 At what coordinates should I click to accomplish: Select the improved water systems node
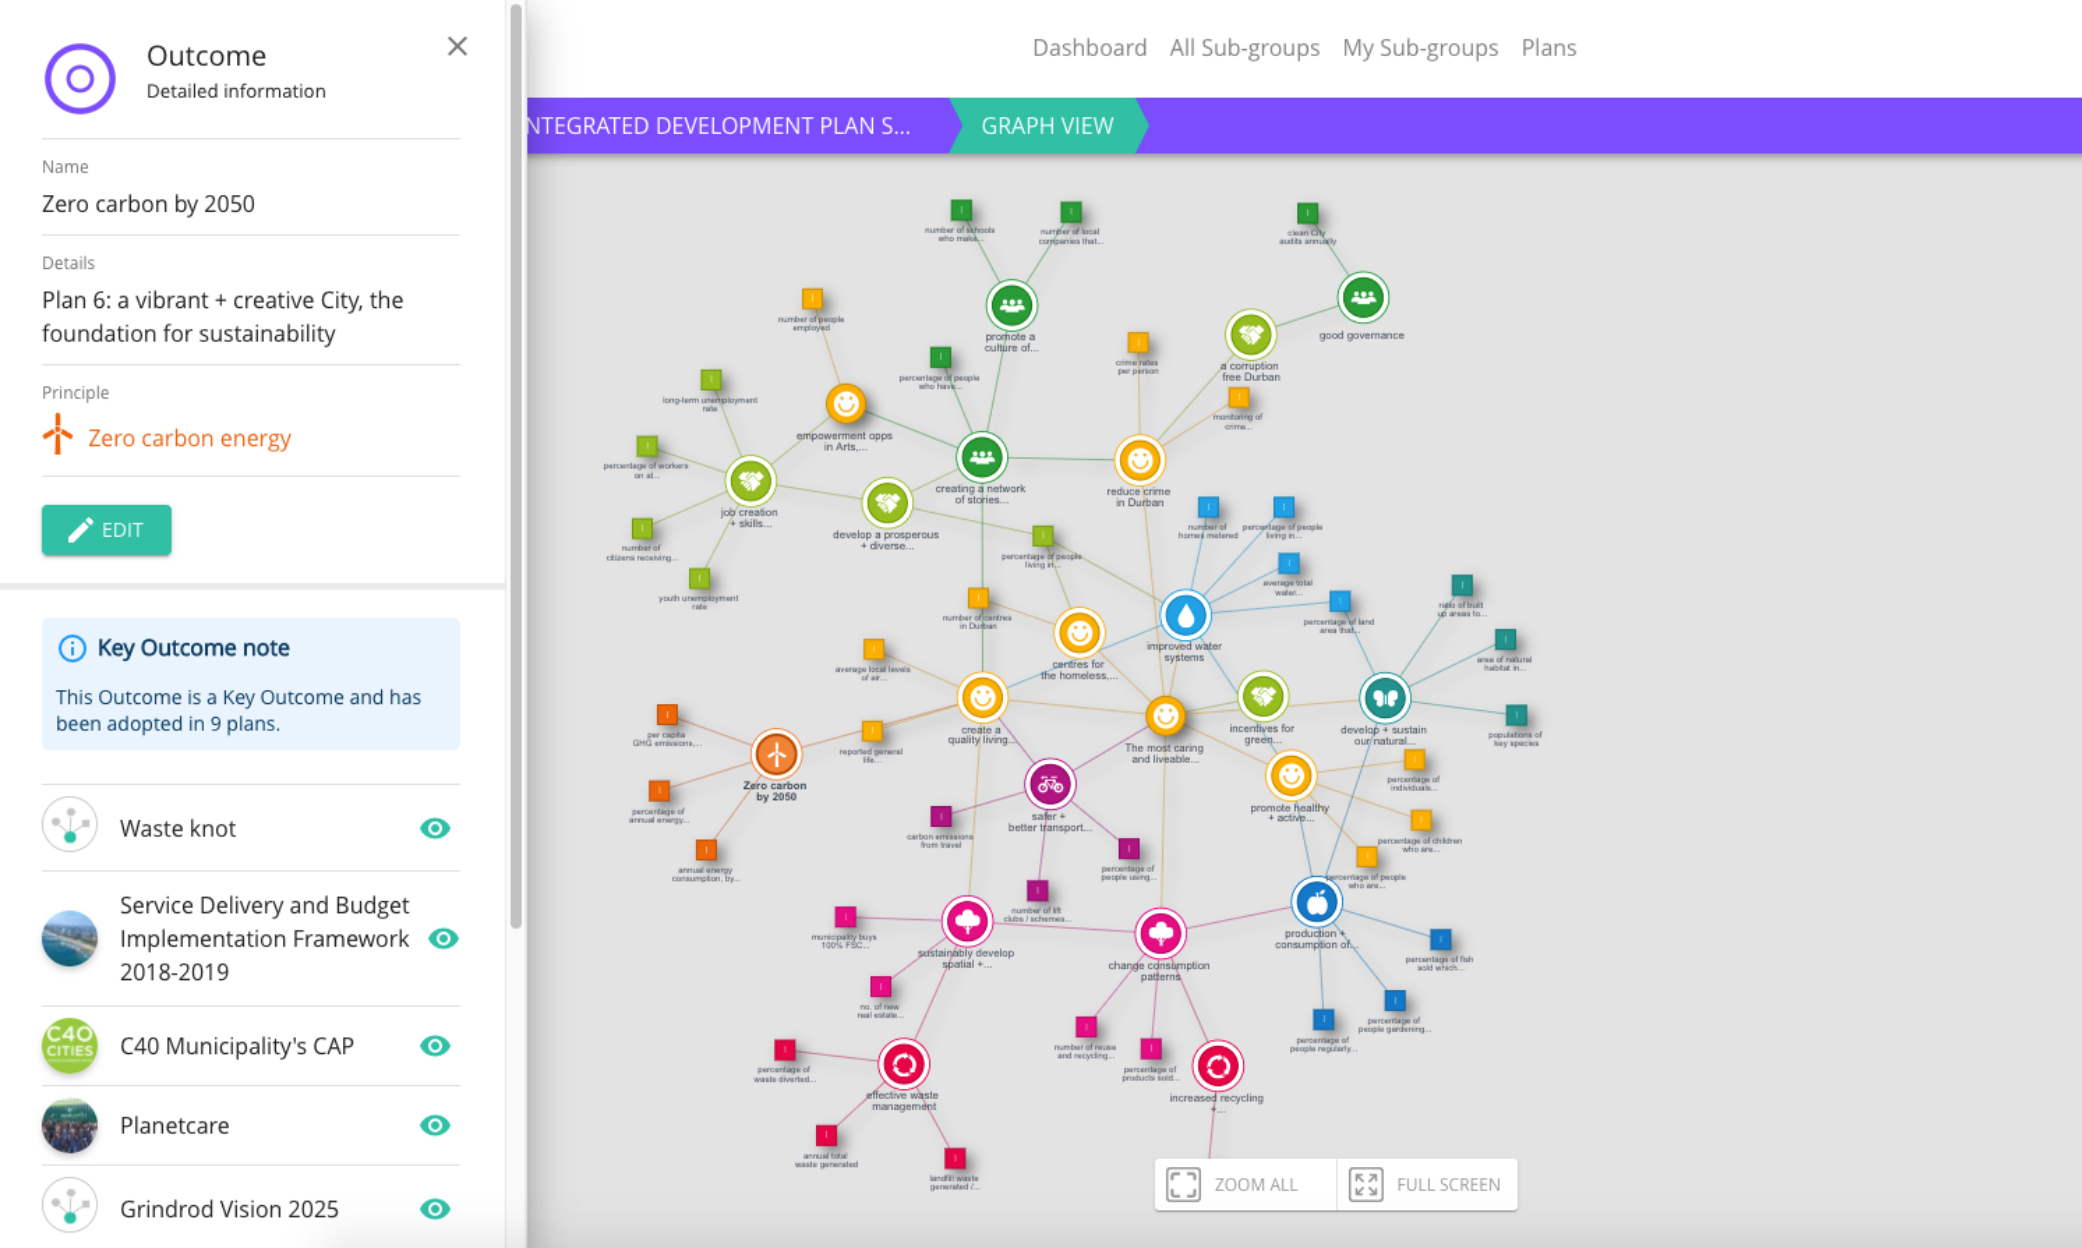(x=1185, y=615)
